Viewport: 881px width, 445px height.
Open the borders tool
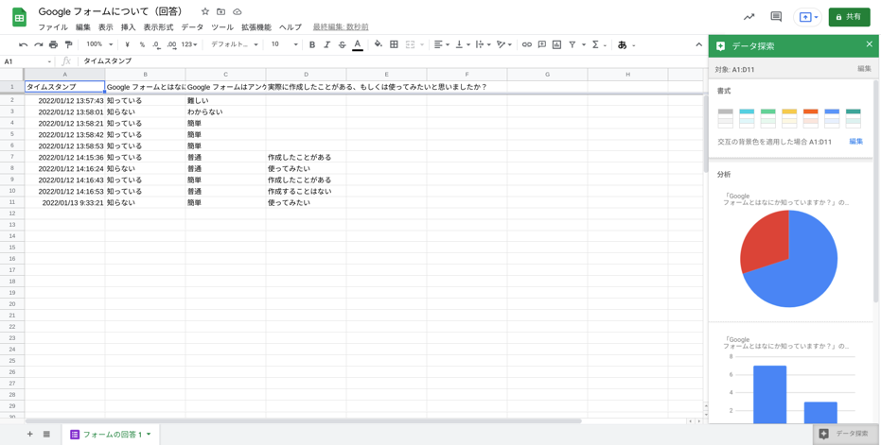pos(394,44)
